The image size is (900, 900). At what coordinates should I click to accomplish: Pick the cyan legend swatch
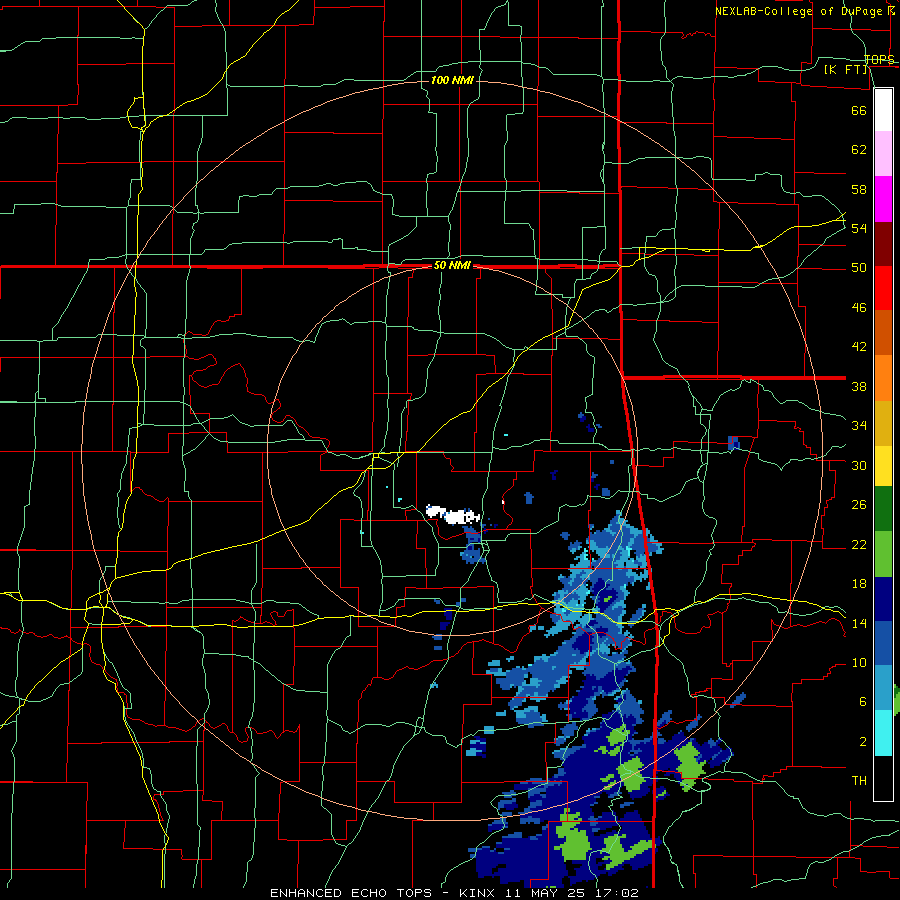click(x=883, y=733)
